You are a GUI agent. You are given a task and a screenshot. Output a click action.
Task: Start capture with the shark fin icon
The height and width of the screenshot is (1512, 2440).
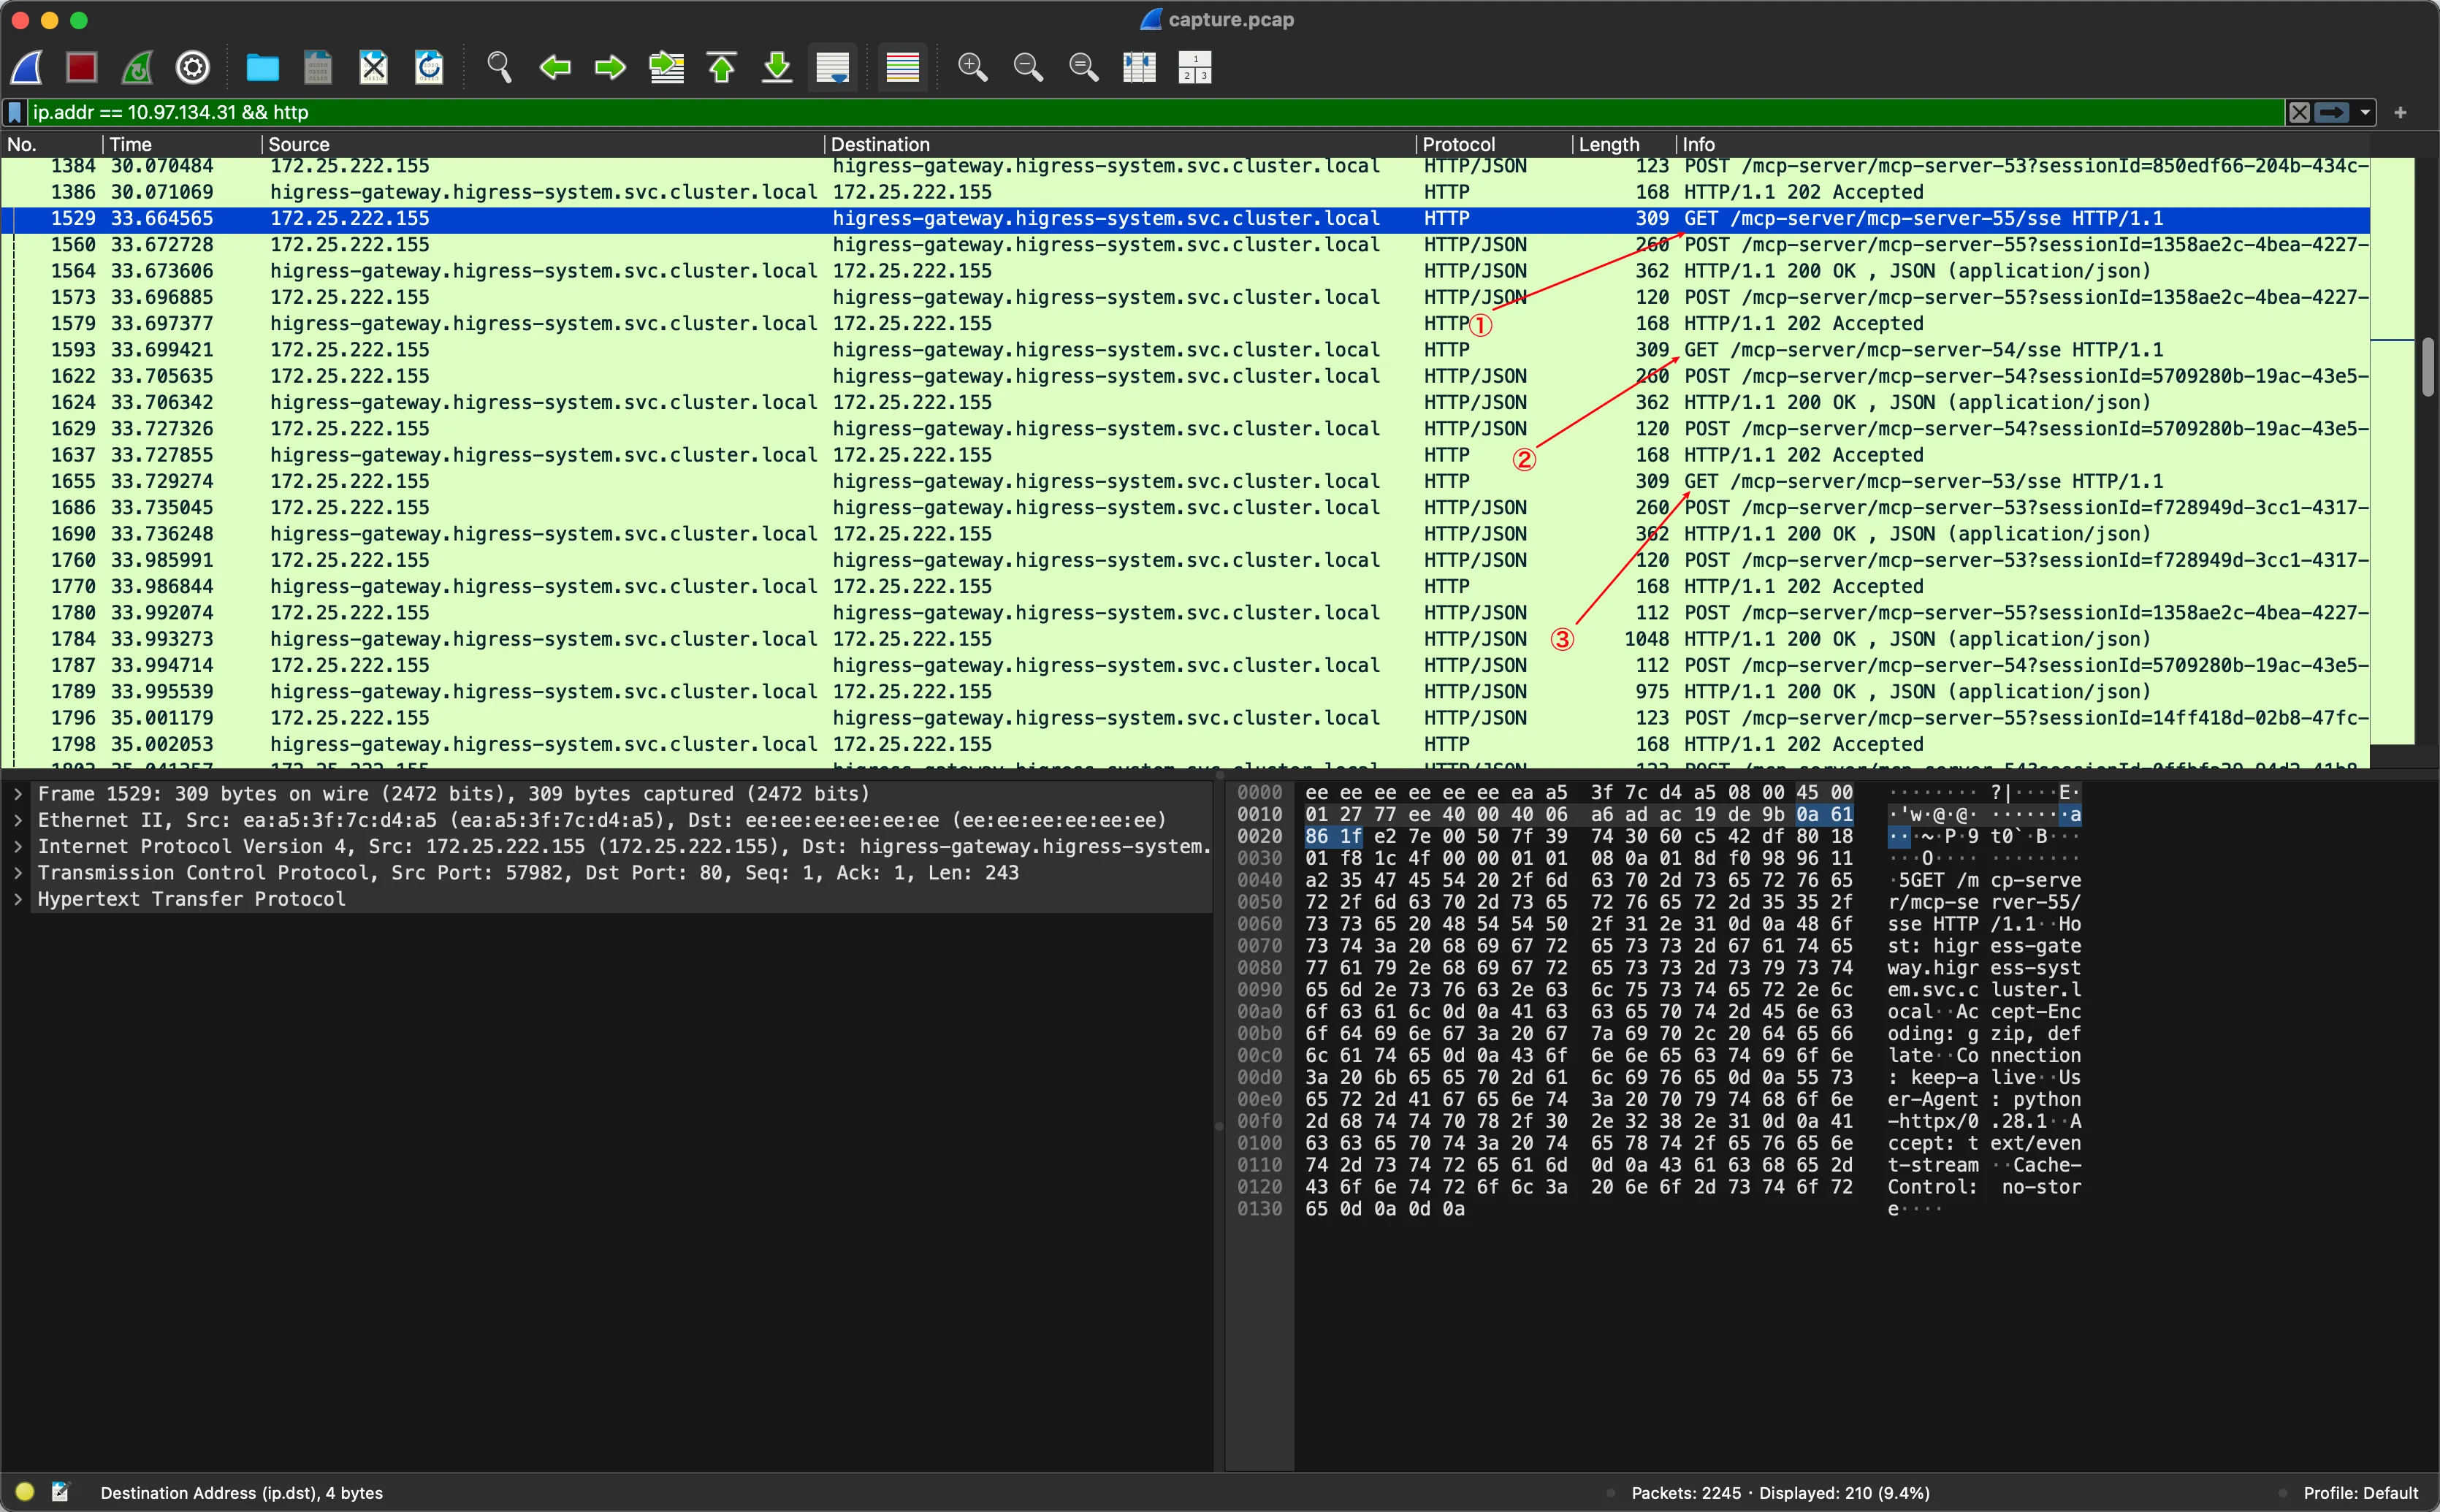pyautogui.click(x=28, y=67)
